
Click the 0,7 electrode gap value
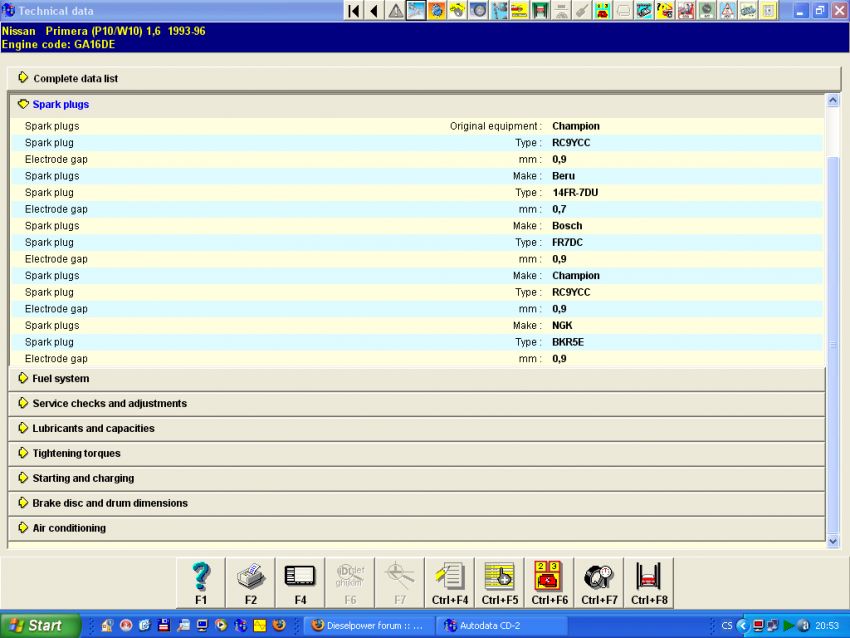(559, 209)
